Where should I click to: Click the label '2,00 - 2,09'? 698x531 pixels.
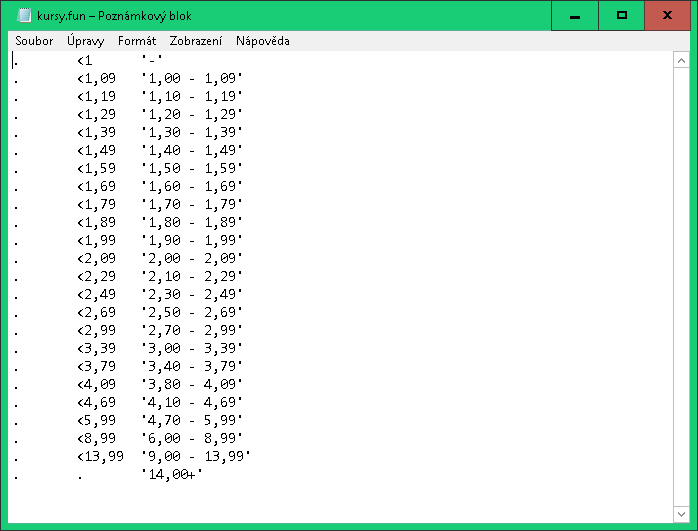point(192,259)
